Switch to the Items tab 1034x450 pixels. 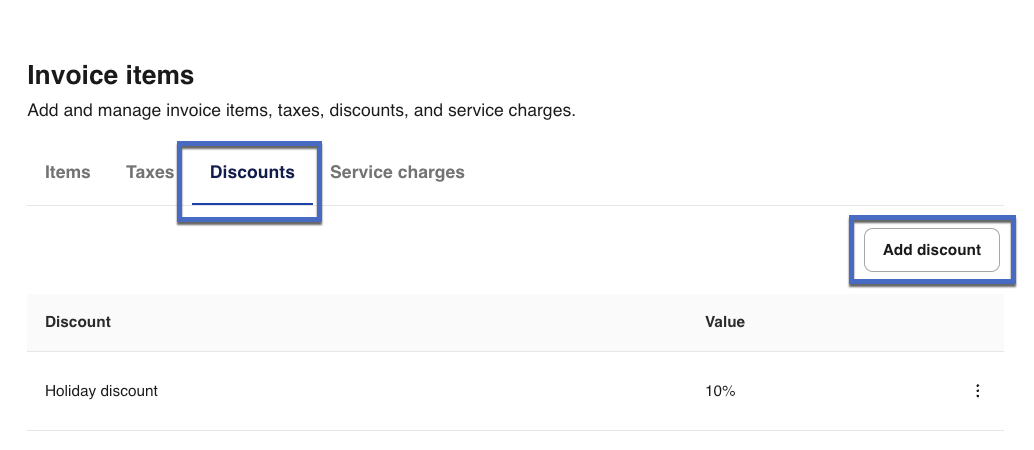coord(68,172)
